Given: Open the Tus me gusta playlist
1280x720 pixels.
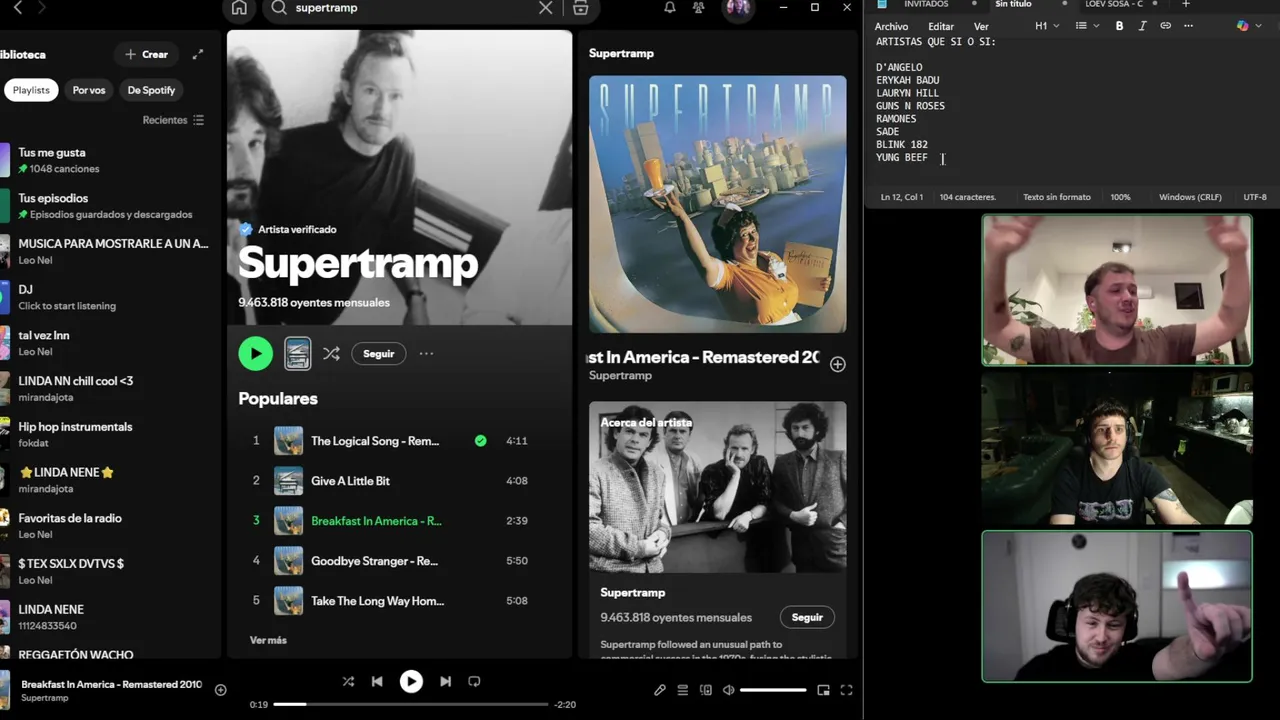Looking at the screenshot, I should coord(110,160).
